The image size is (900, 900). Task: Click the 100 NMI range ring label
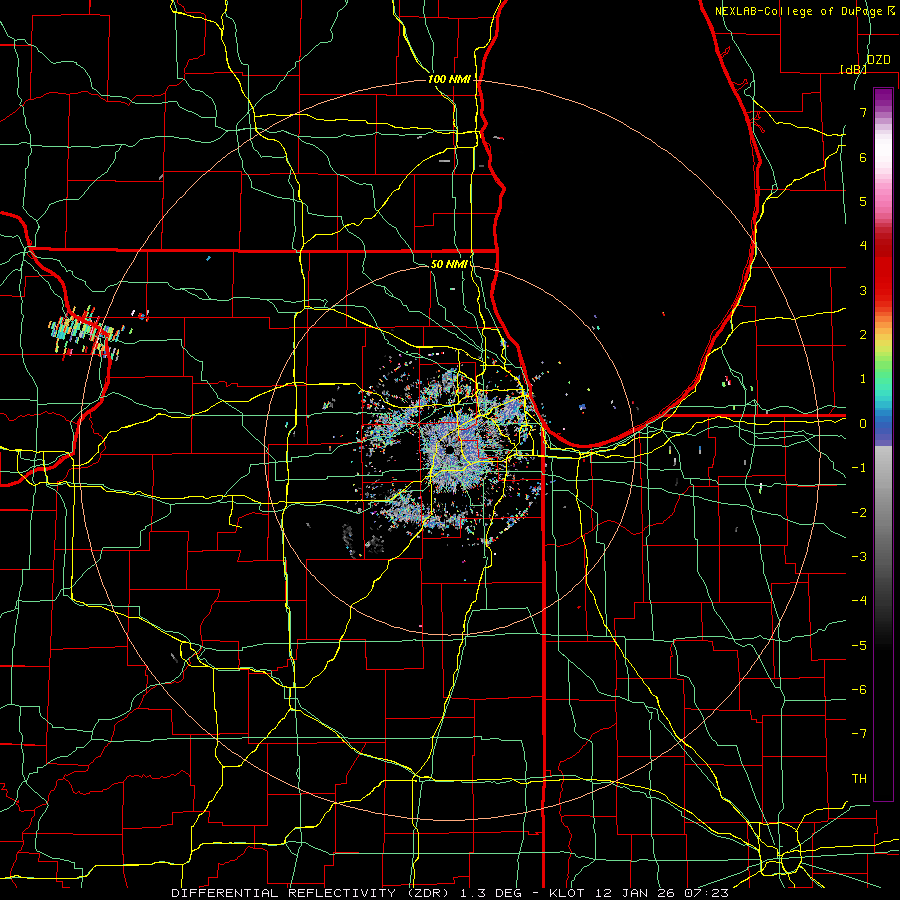click(x=449, y=79)
